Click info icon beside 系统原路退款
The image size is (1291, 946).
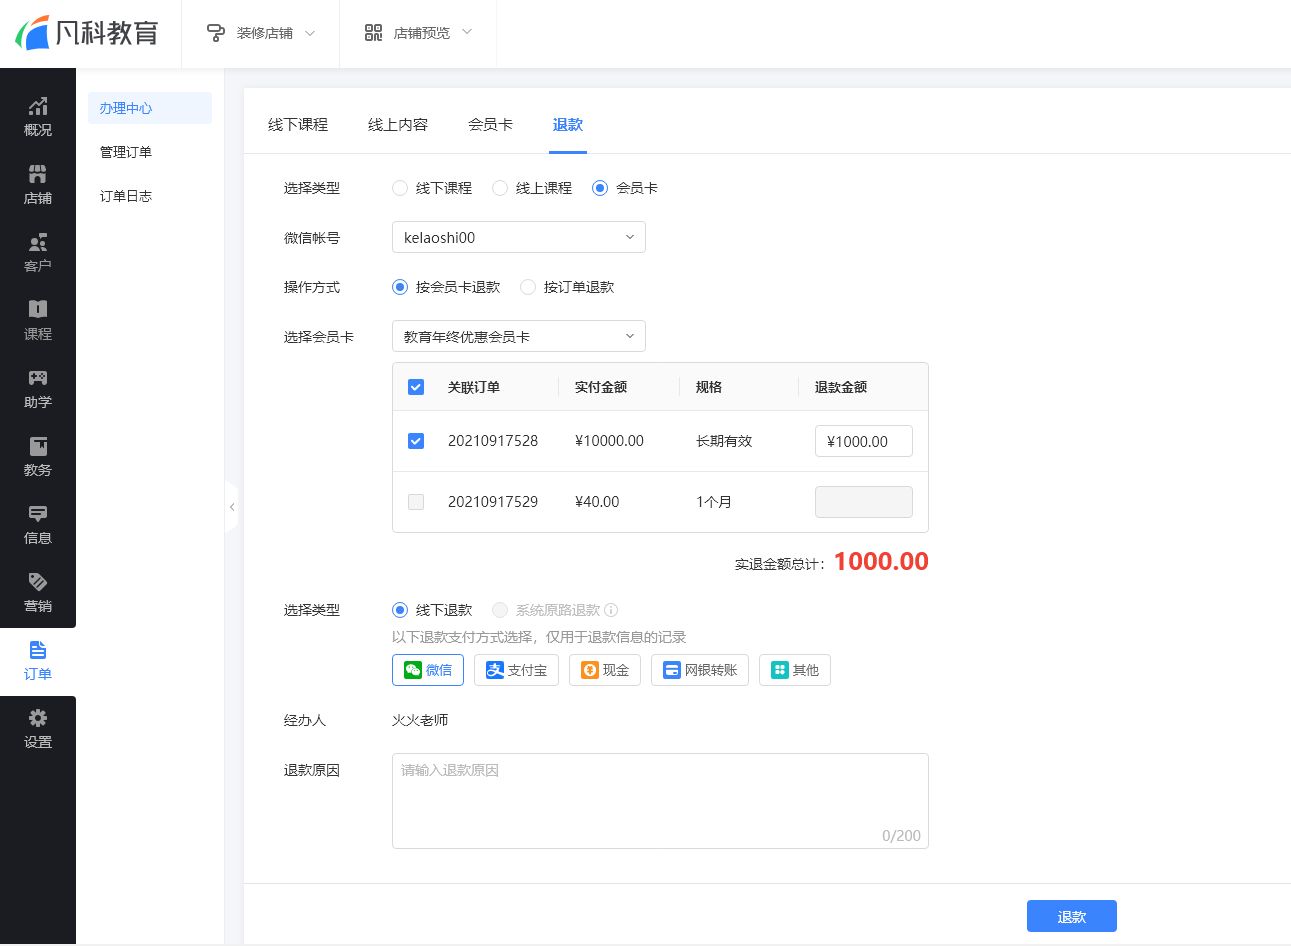611,610
